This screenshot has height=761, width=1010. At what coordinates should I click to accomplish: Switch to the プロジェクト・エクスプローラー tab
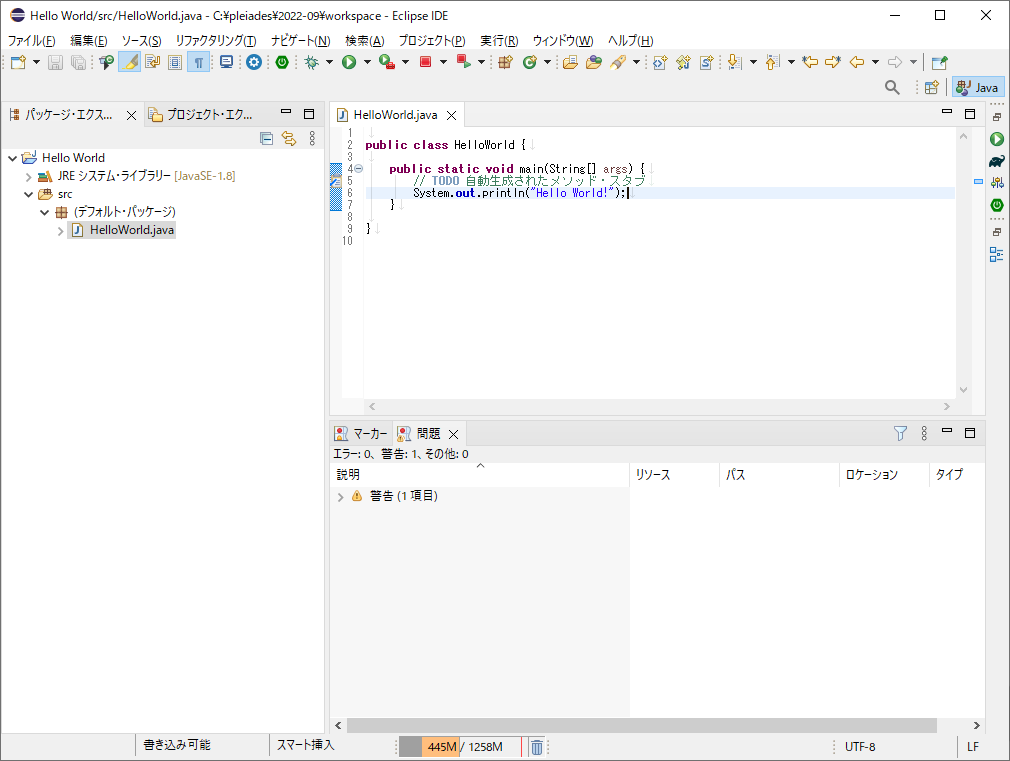[201, 115]
